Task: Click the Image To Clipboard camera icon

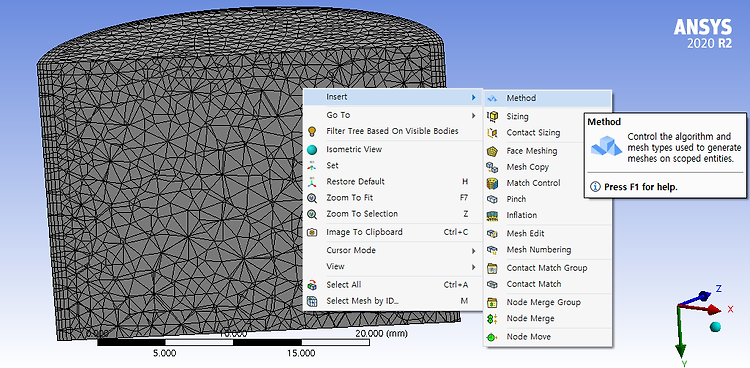Action: click(x=312, y=232)
